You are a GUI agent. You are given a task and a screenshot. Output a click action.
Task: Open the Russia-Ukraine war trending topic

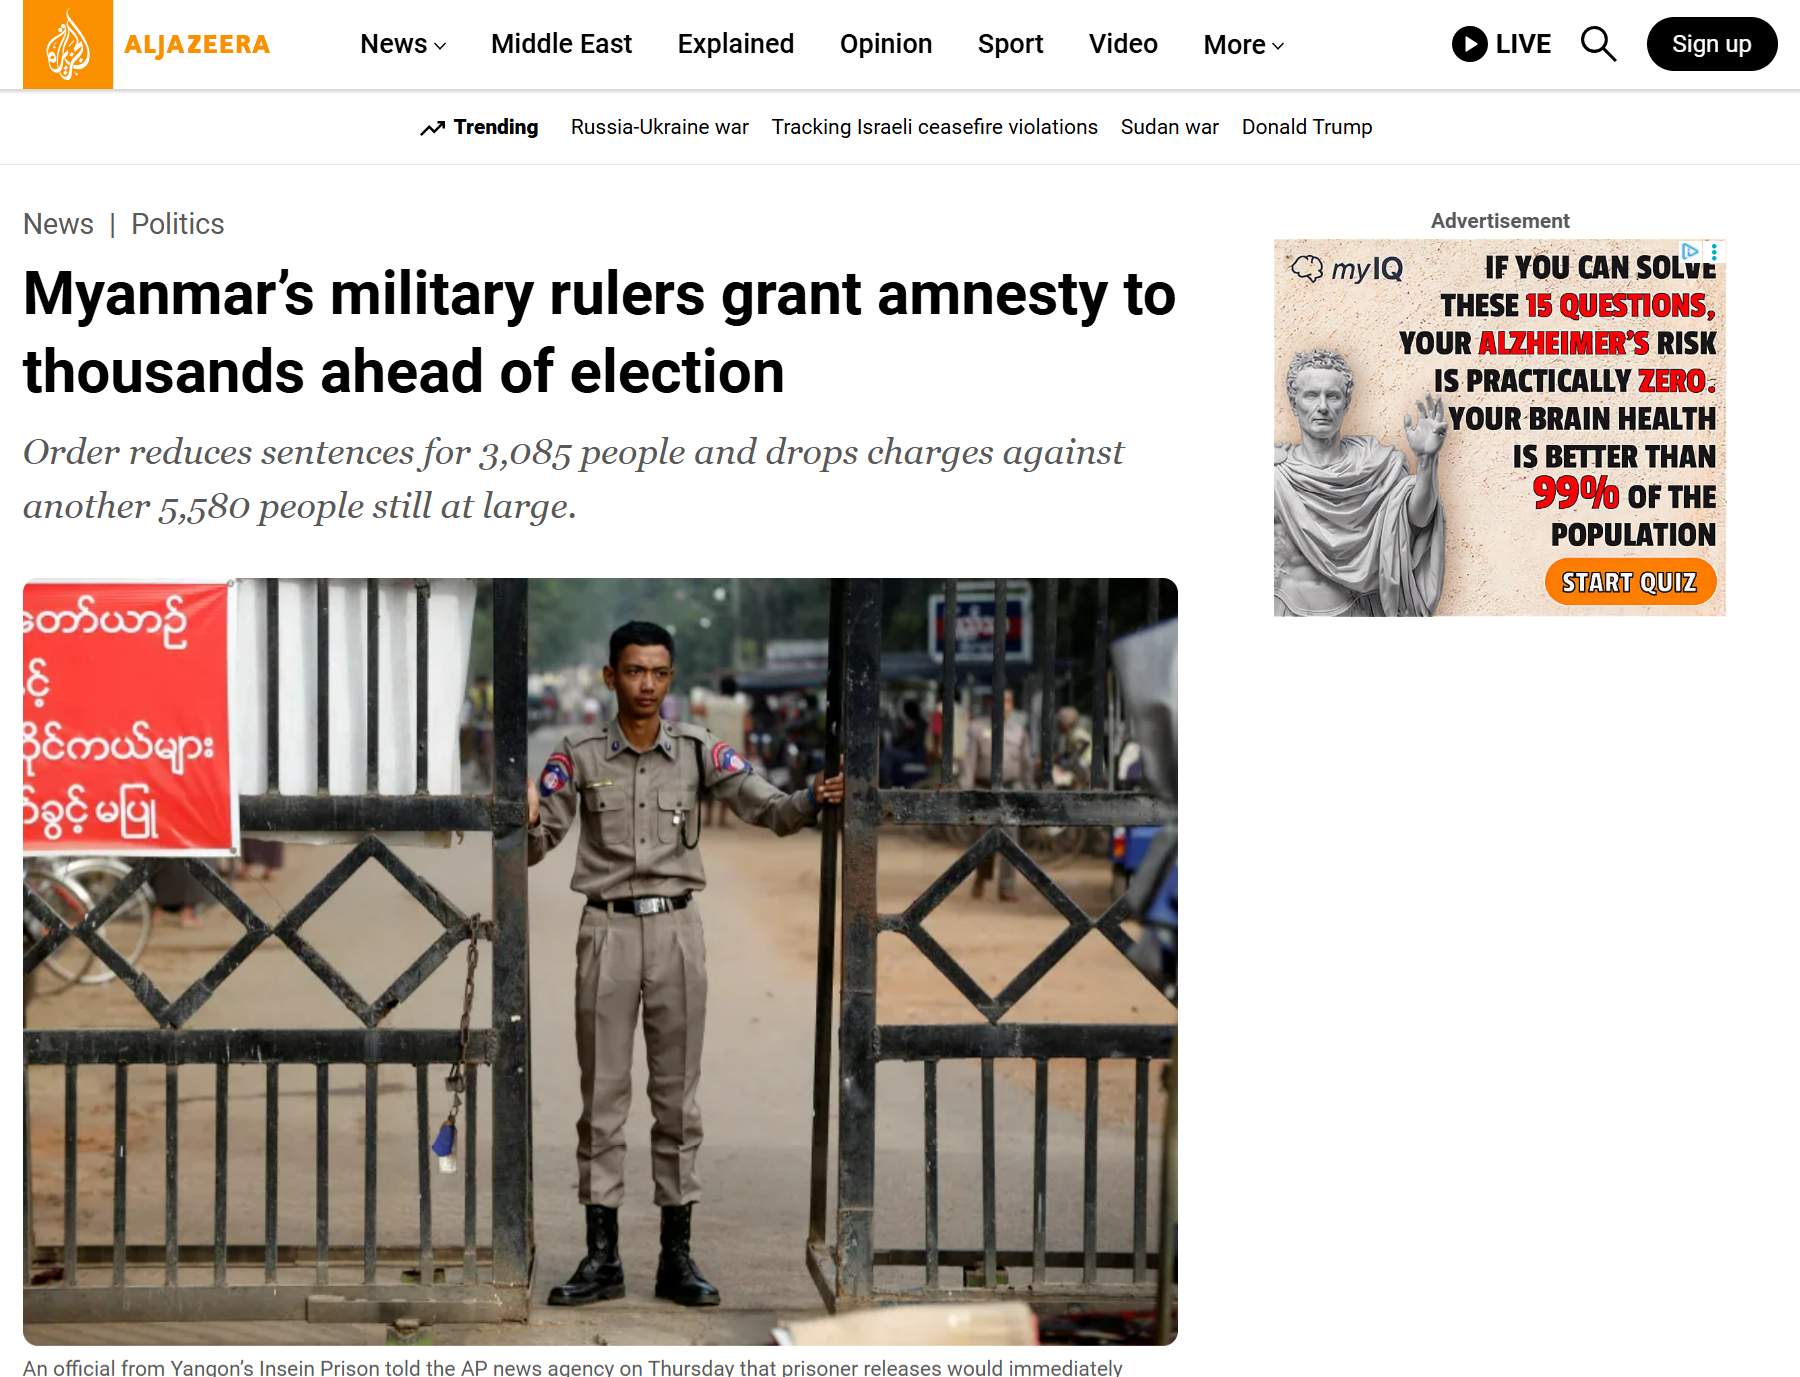[659, 127]
